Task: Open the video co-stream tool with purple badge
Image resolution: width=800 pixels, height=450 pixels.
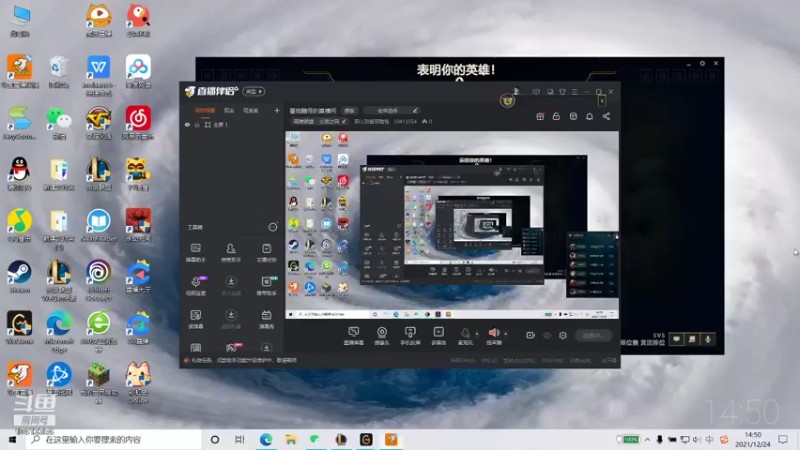Action: (x=195, y=286)
